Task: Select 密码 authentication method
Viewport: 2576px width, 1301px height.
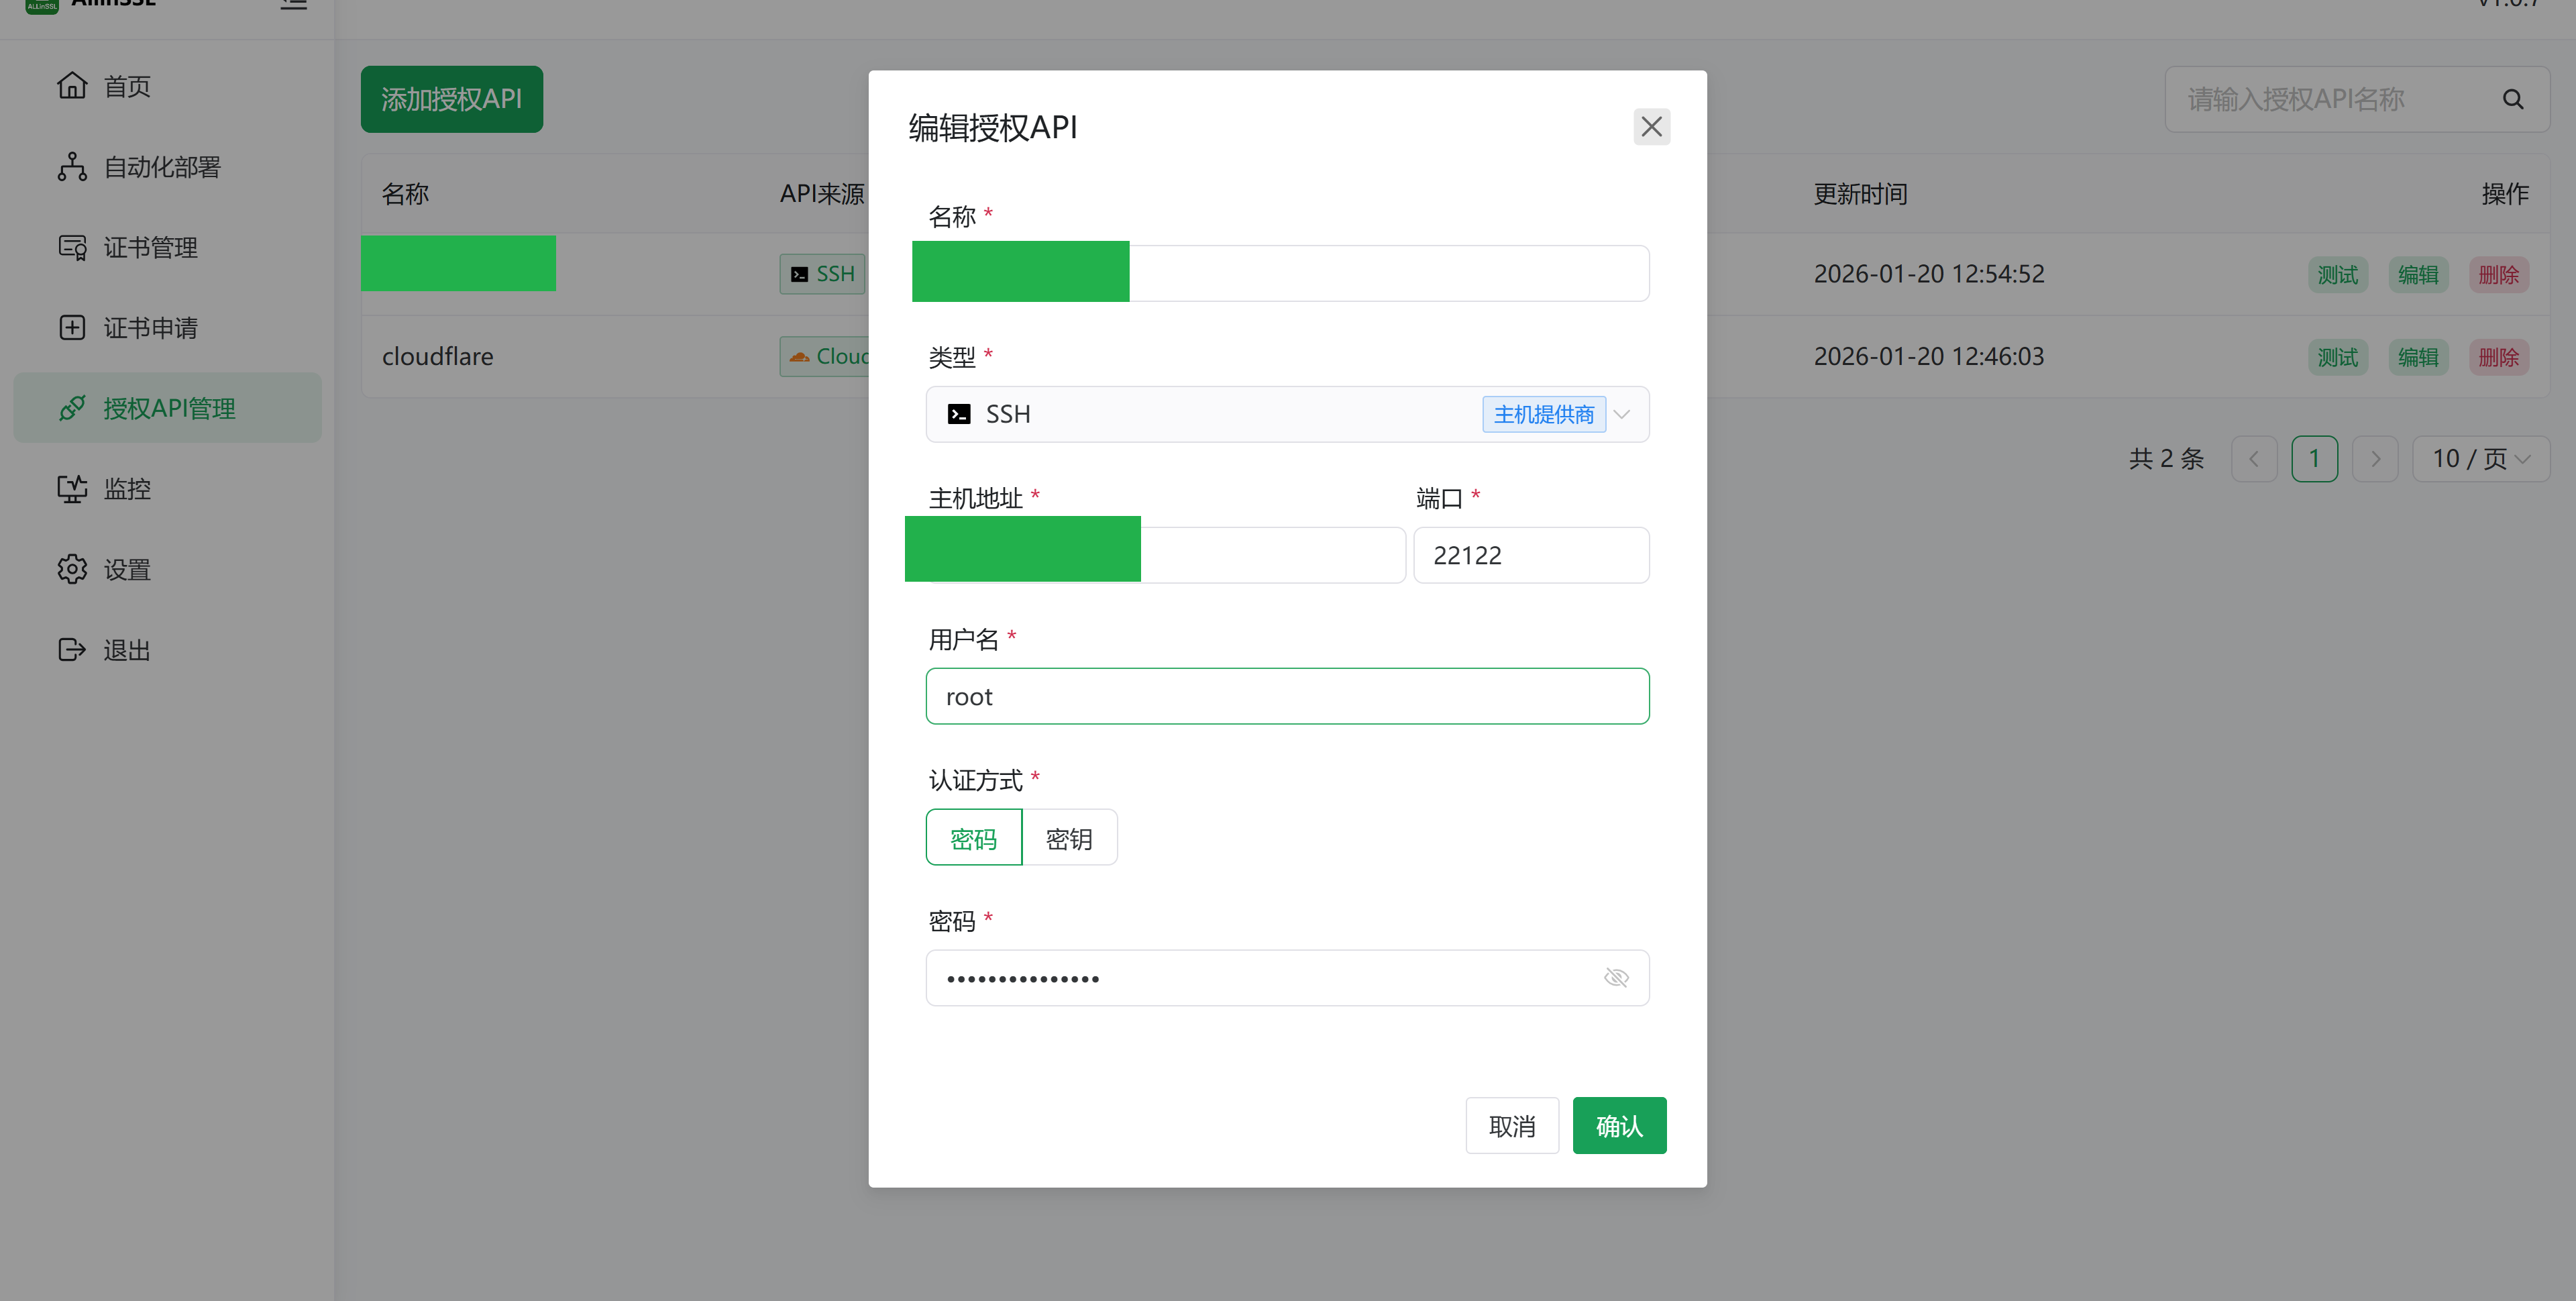Action: pyautogui.click(x=973, y=837)
